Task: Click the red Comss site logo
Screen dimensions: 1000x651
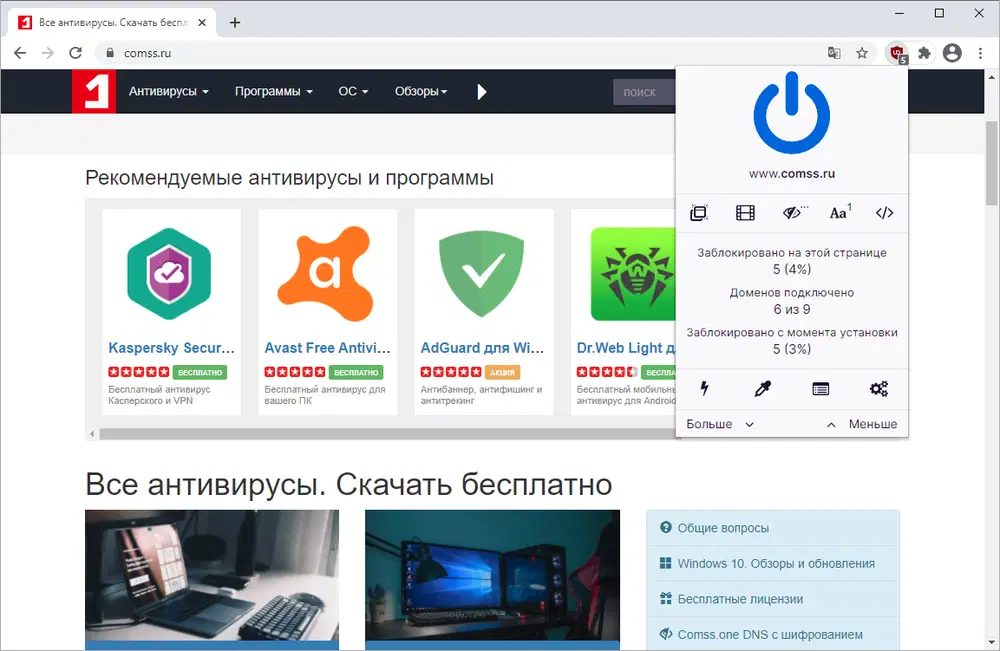Action: (94, 91)
